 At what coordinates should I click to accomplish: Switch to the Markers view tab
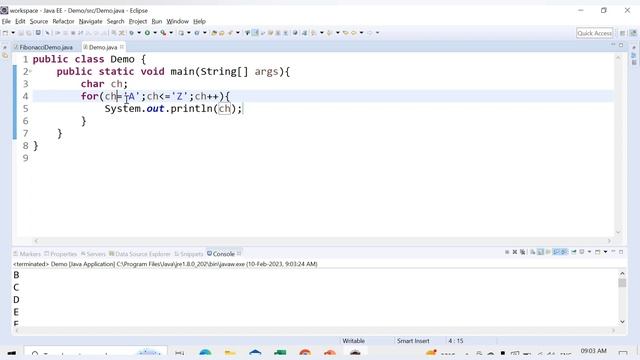27,254
